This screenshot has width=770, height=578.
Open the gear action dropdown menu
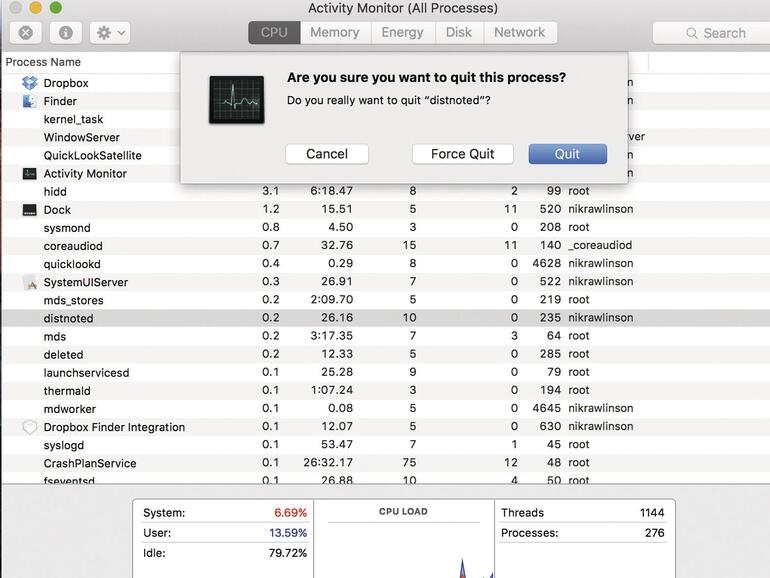click(x=110, y=33)
